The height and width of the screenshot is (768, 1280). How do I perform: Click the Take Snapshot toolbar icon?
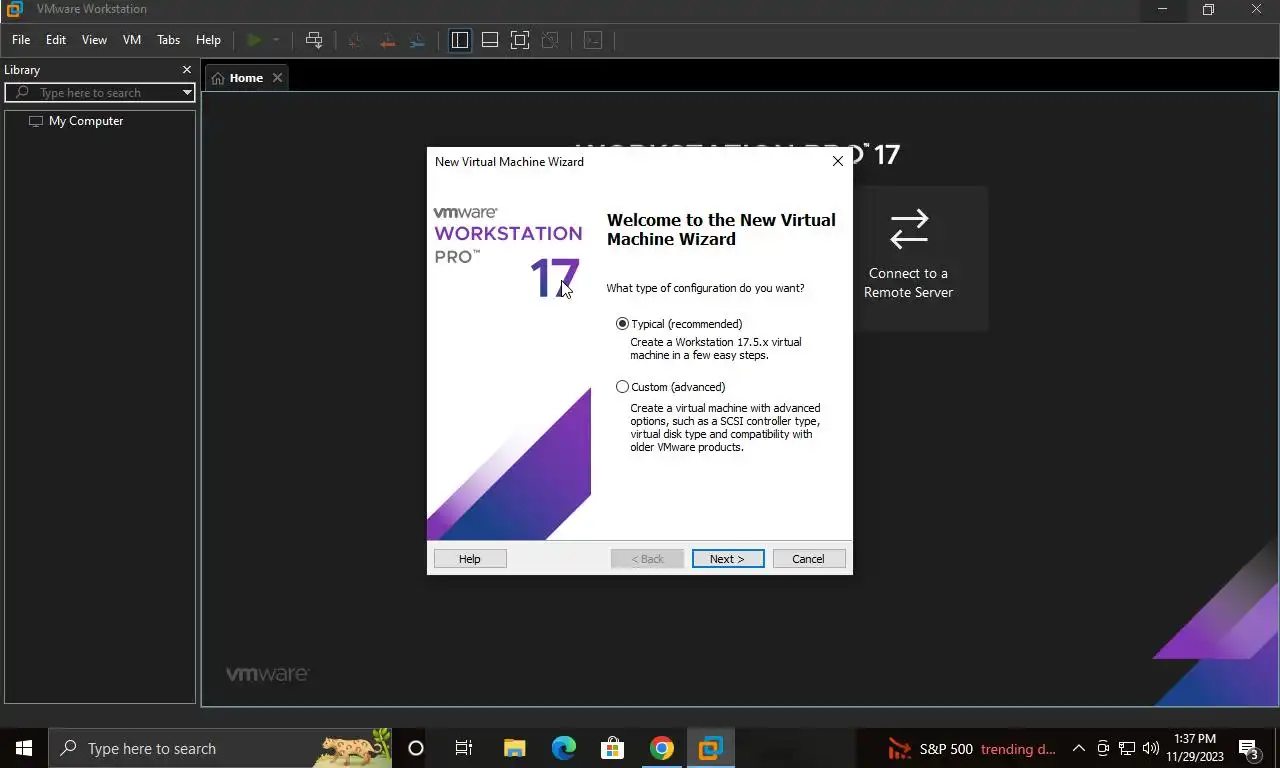[x=355, y=40]
